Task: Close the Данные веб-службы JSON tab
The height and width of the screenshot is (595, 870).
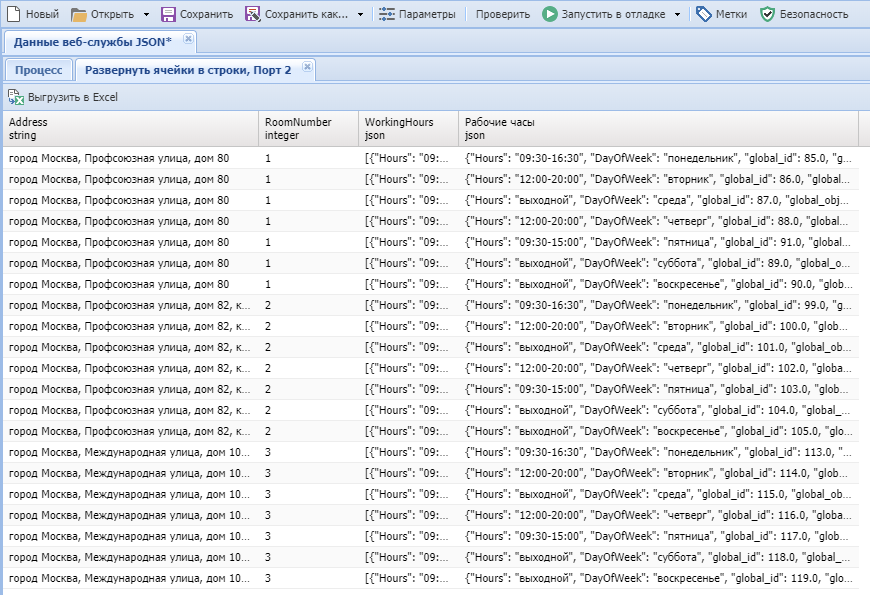Action: tap(188, 40)
